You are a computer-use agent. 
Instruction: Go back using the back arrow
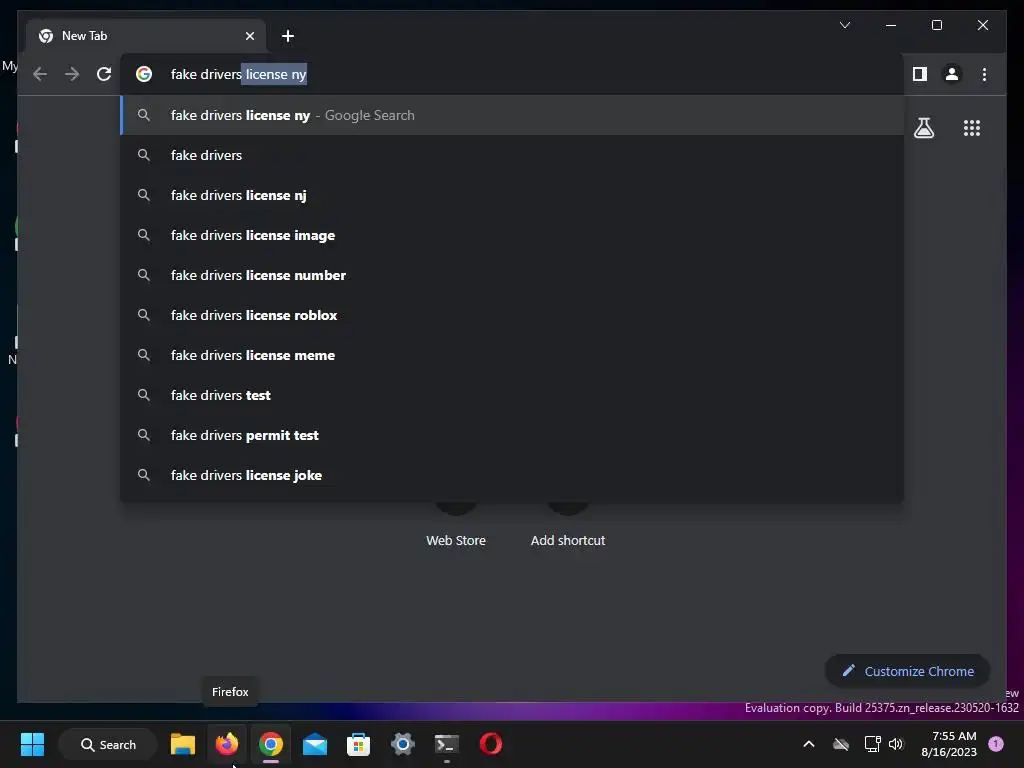40,74
